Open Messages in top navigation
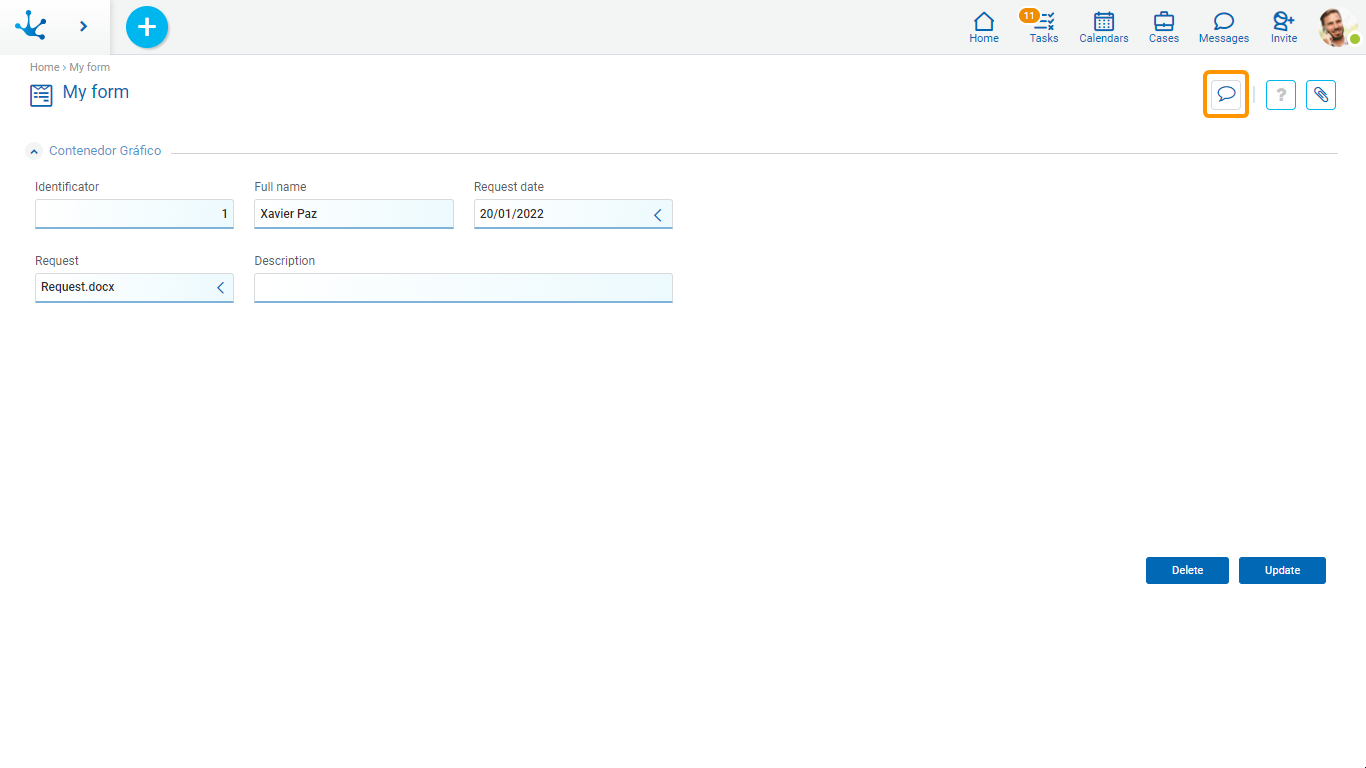Screen dimensions: 1366x768 pyautogui.click(x=1224, y=27)
